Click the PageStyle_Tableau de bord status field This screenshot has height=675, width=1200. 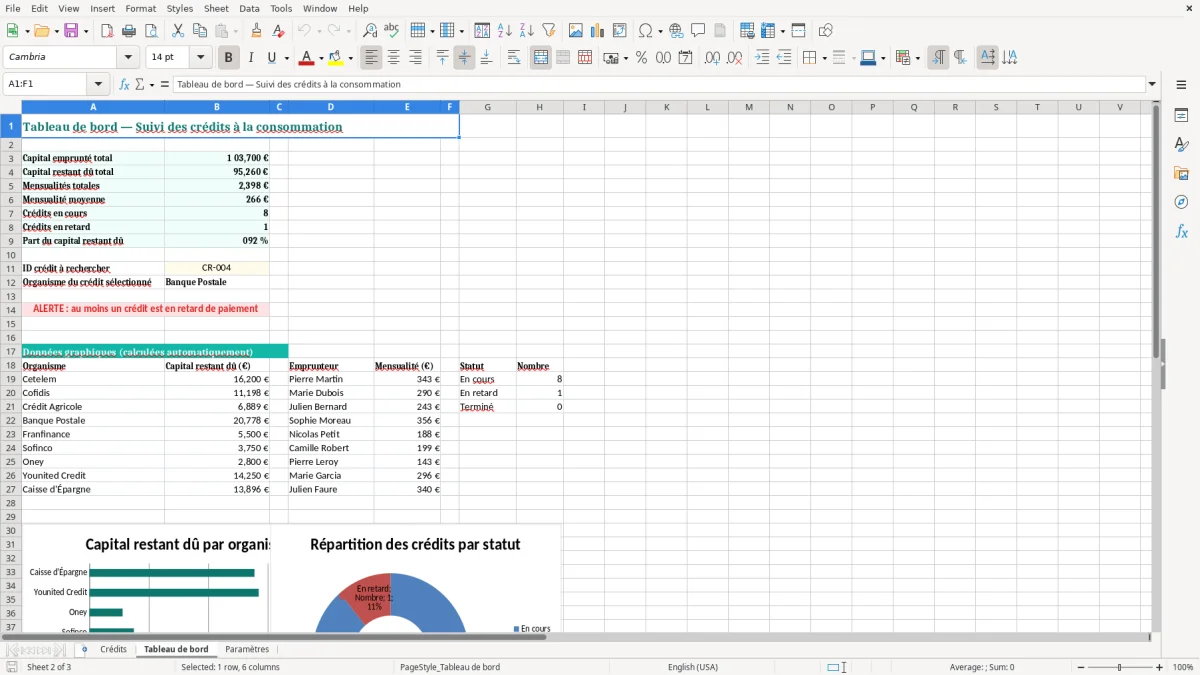(450, 667)
